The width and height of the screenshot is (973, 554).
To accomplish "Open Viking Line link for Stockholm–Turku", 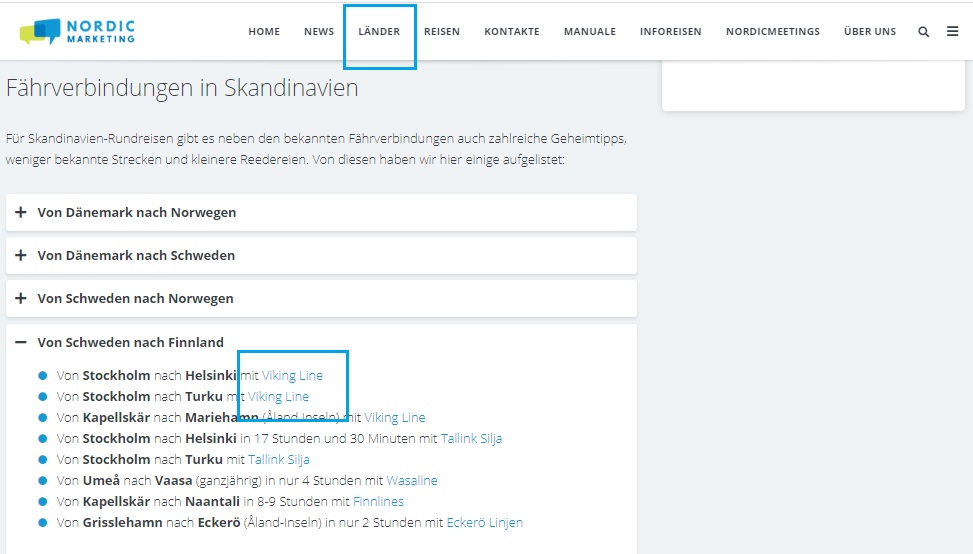I will coord(279,396).
